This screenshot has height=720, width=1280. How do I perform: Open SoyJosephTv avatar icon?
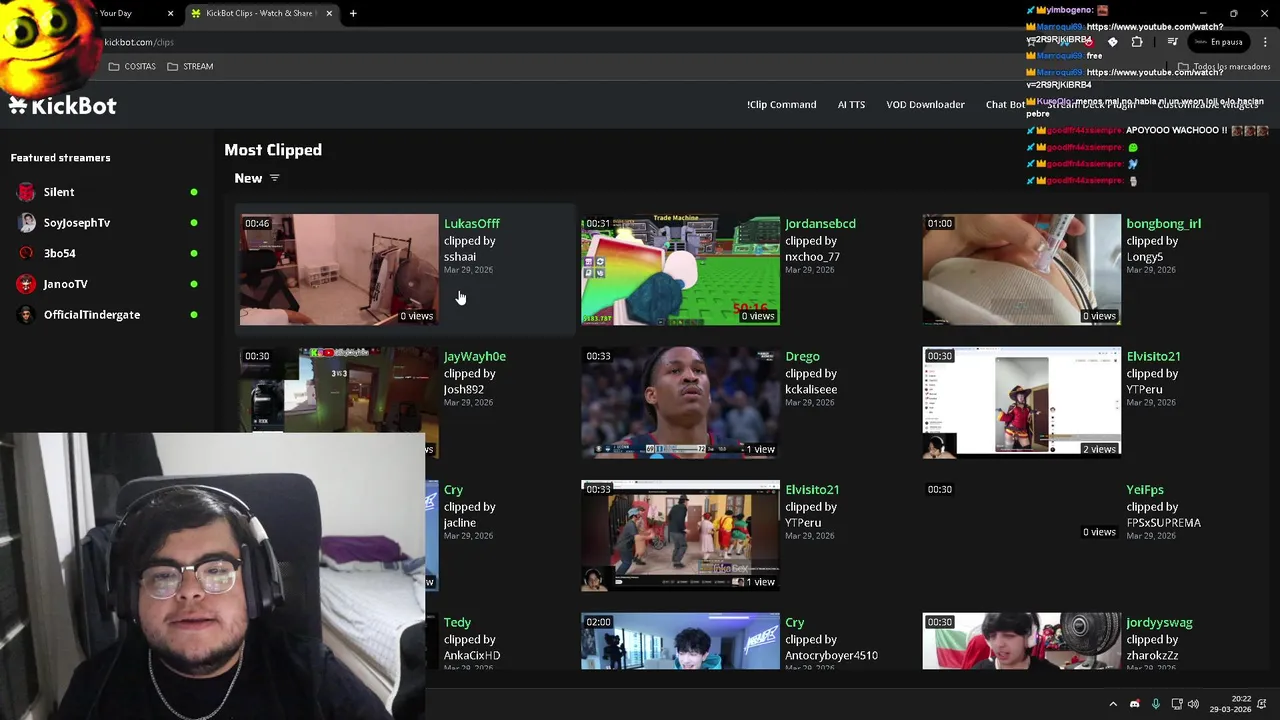pyautogui.click(x=26, y=223)
